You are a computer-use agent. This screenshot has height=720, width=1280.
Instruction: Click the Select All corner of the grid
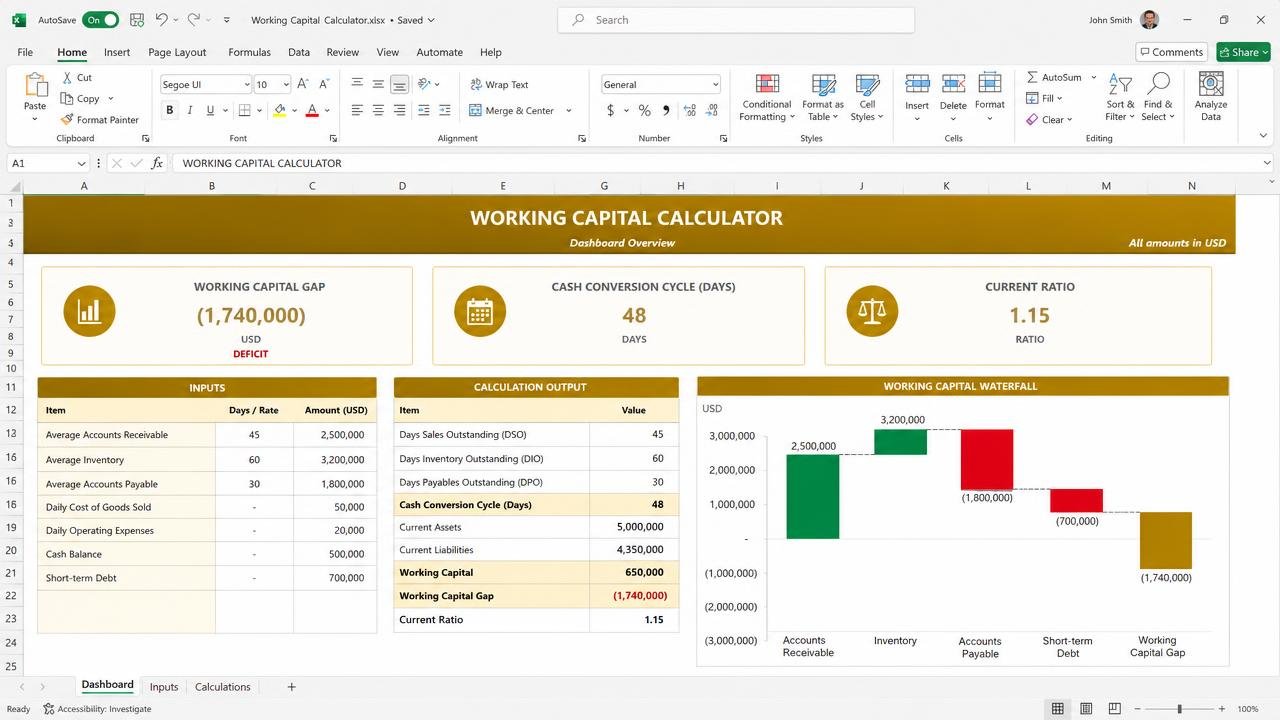pos(14,185)
